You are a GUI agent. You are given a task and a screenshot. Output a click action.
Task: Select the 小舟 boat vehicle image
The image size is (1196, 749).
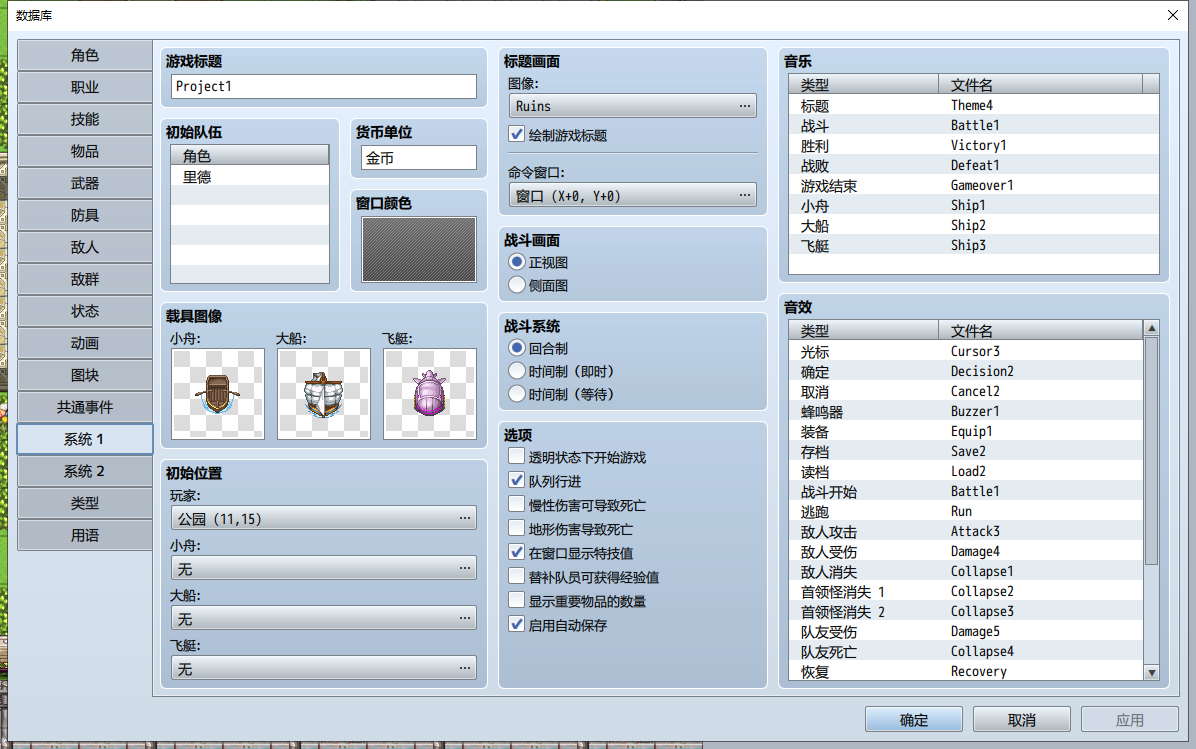click(x=218, y=394)
